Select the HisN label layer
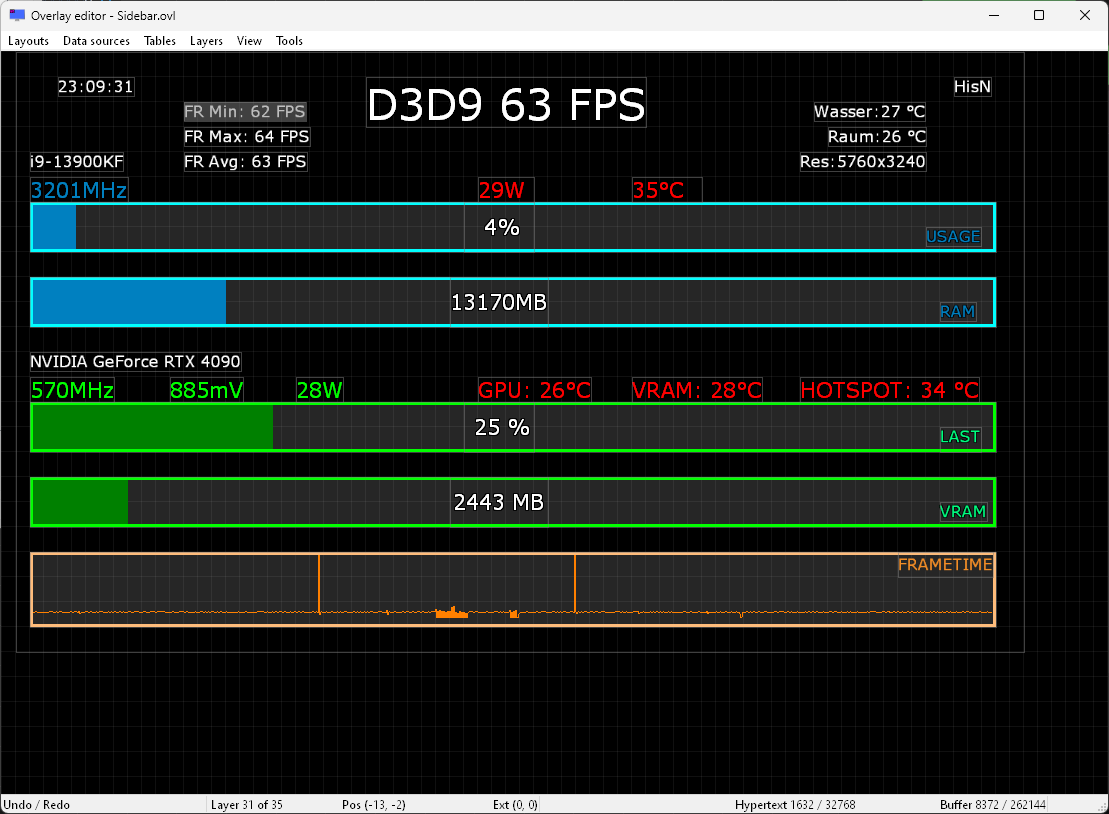Screen dimensions: 1109x814 click(x=972, y=87)
